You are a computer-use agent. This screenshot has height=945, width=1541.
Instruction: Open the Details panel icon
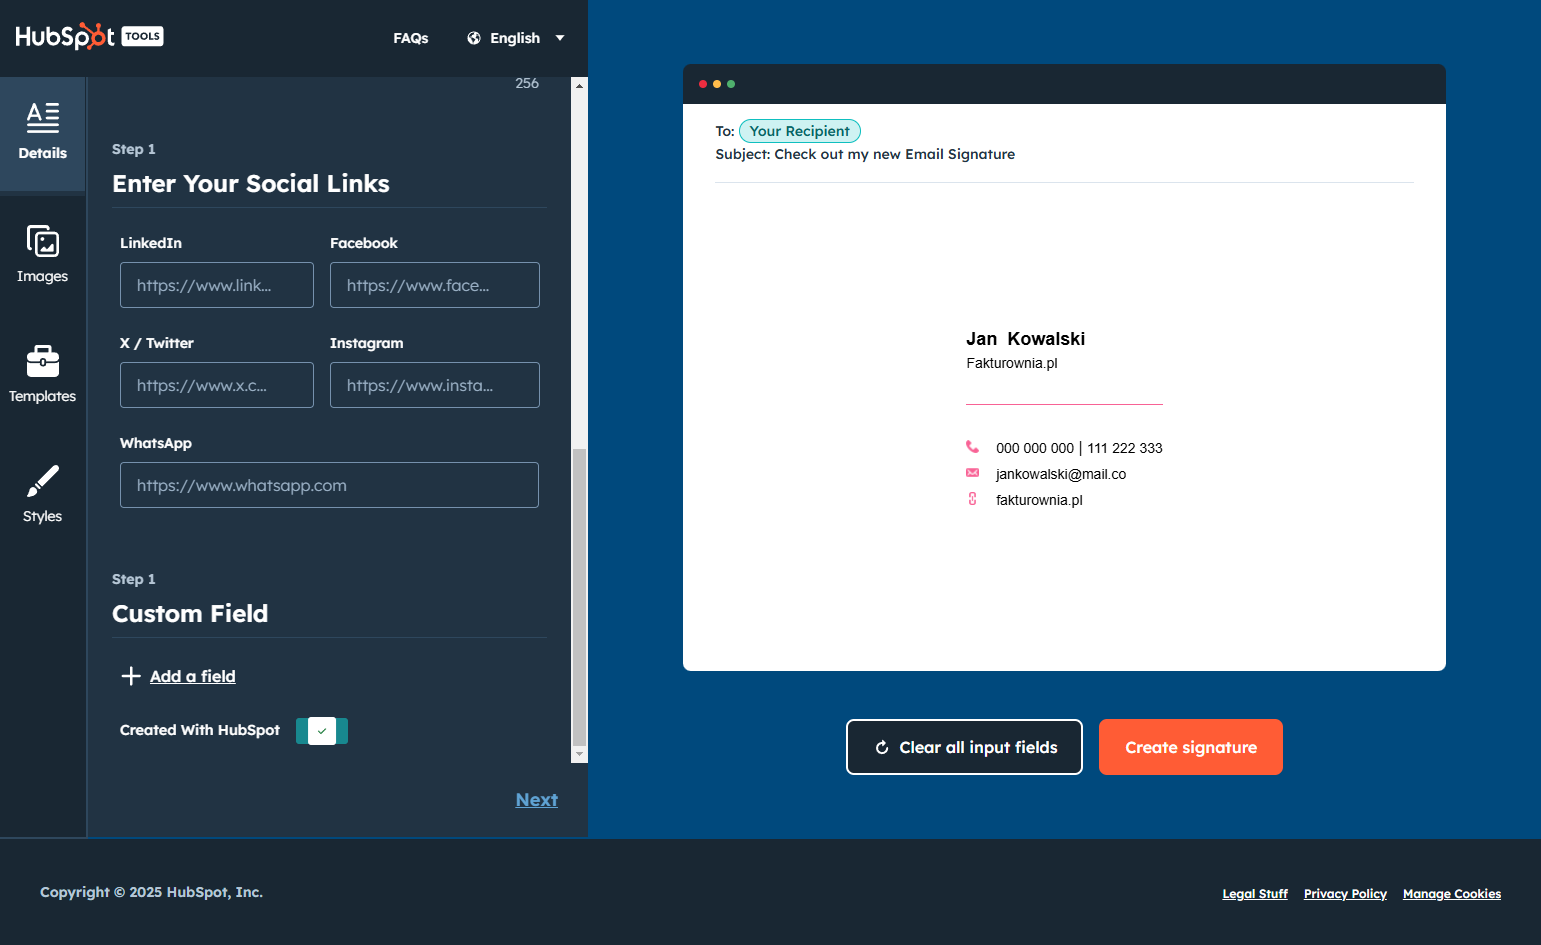(x=42, y=118)
